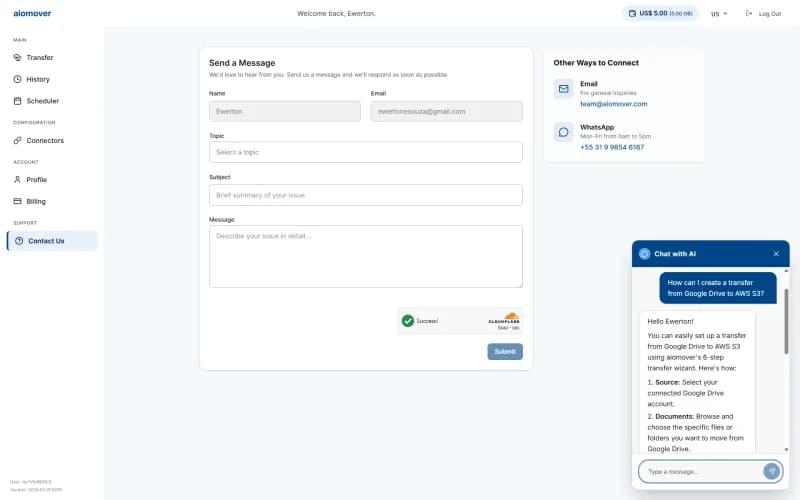Click the Chat with AI title
Screen dimensions: 800x500
click(x=675, y=254)
